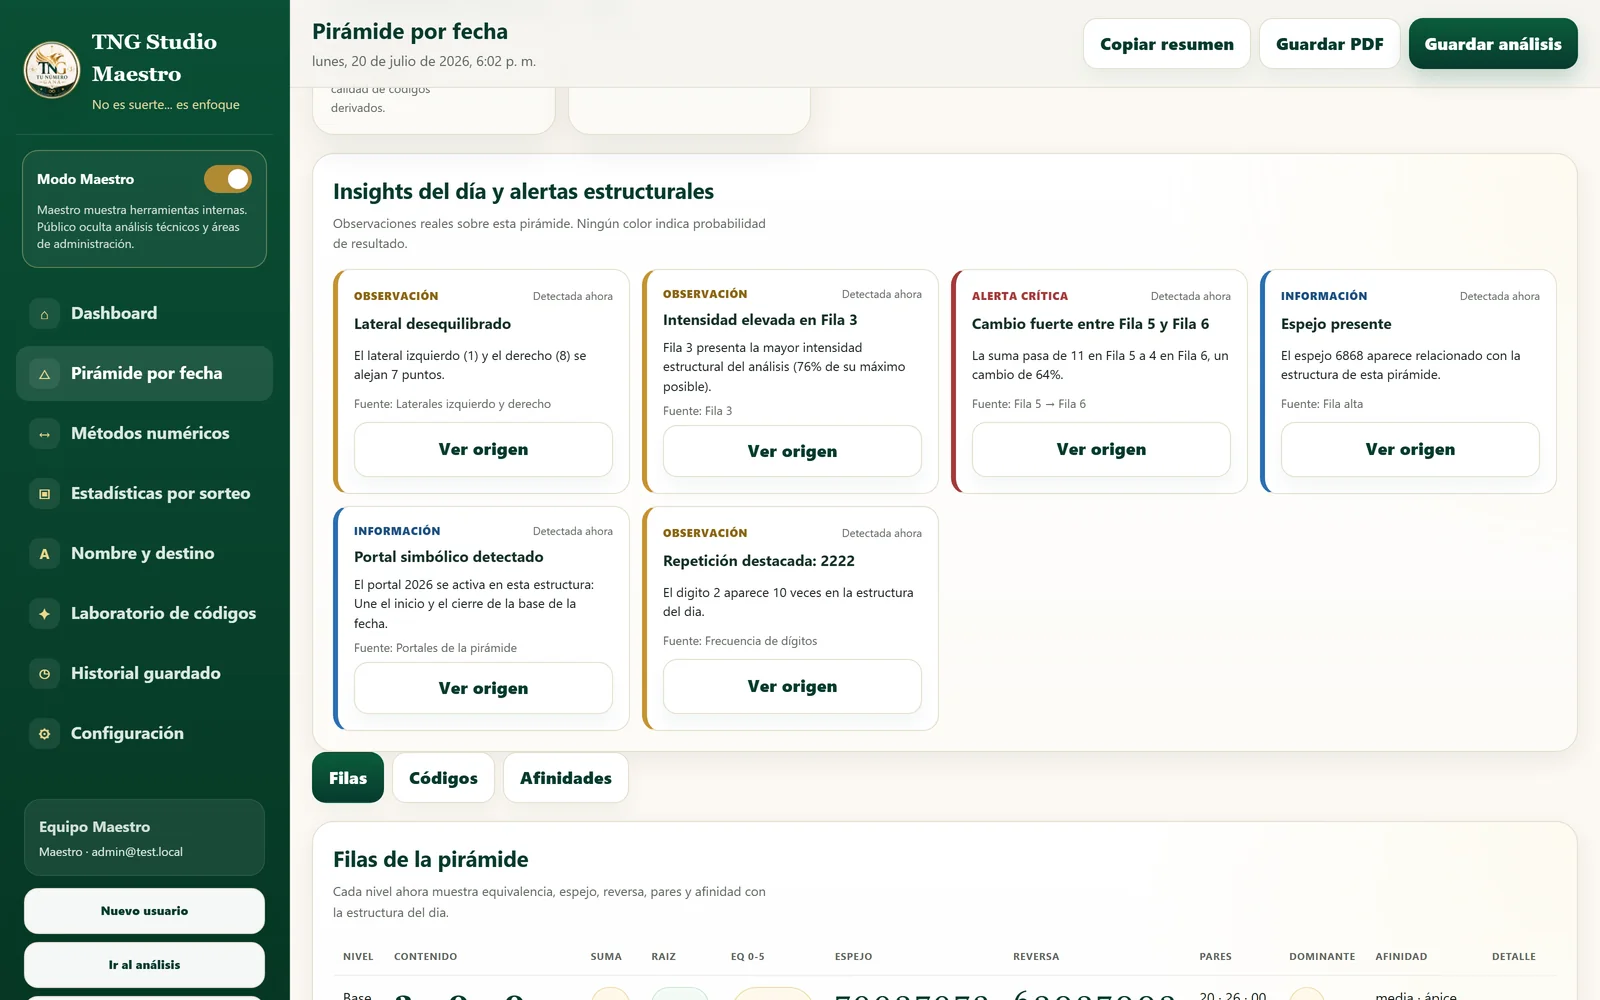Screen dimensions: 1600x1000
Task: Click 'Fuente: Frecuencia de dígitos' text
Action: point(740,641)
